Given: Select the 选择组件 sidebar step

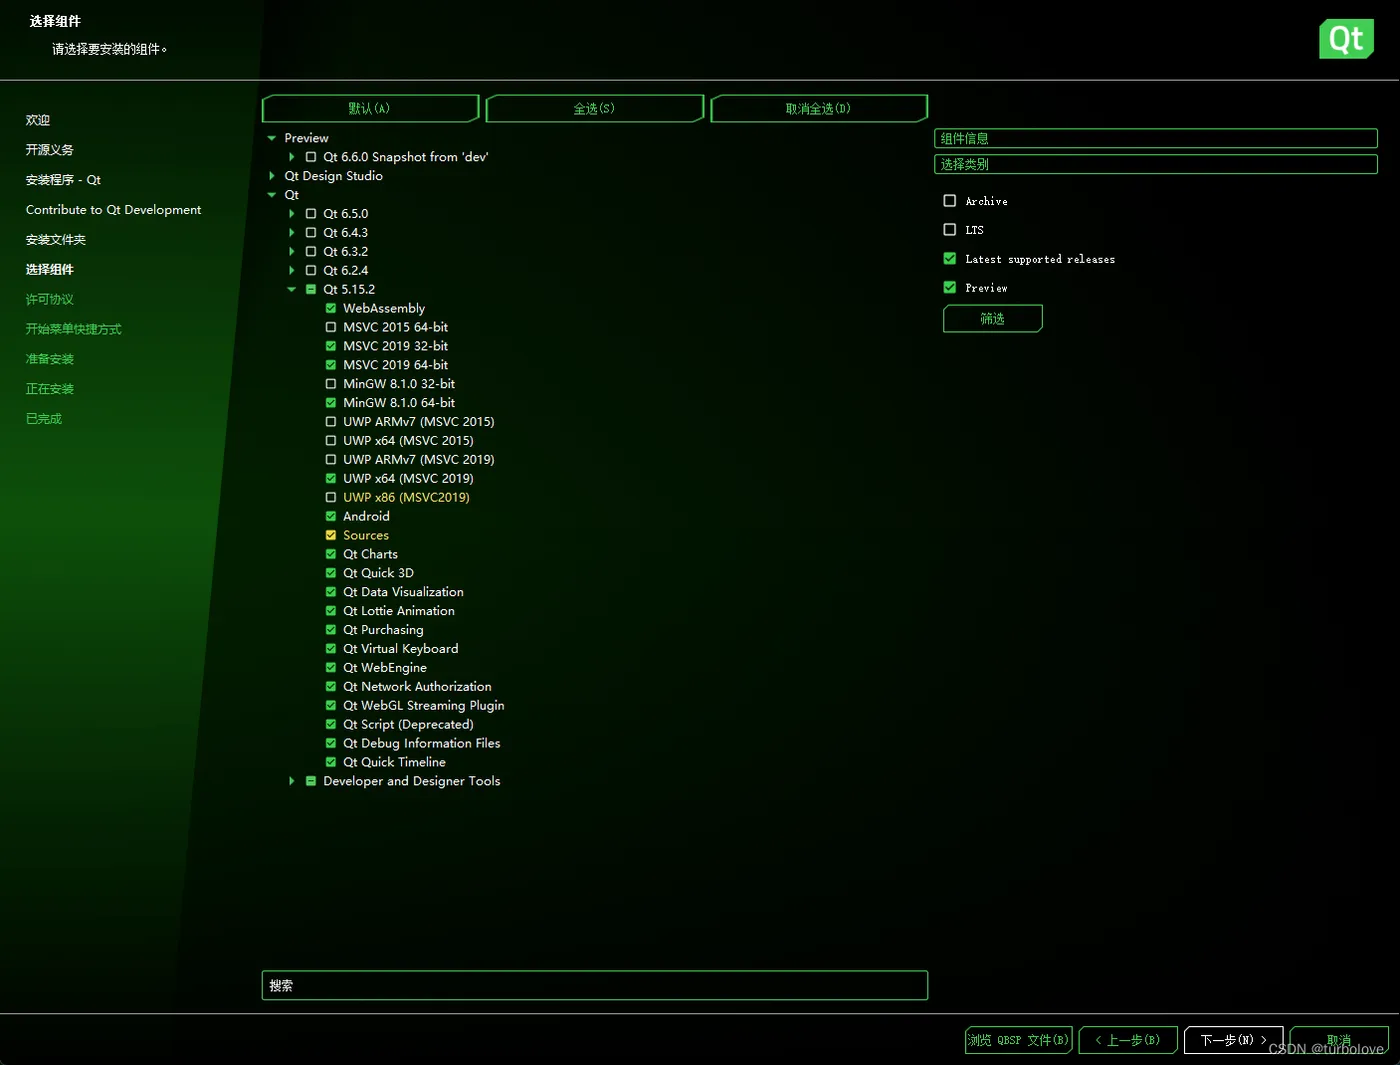Looking at the screenshot, I should 50,270.
